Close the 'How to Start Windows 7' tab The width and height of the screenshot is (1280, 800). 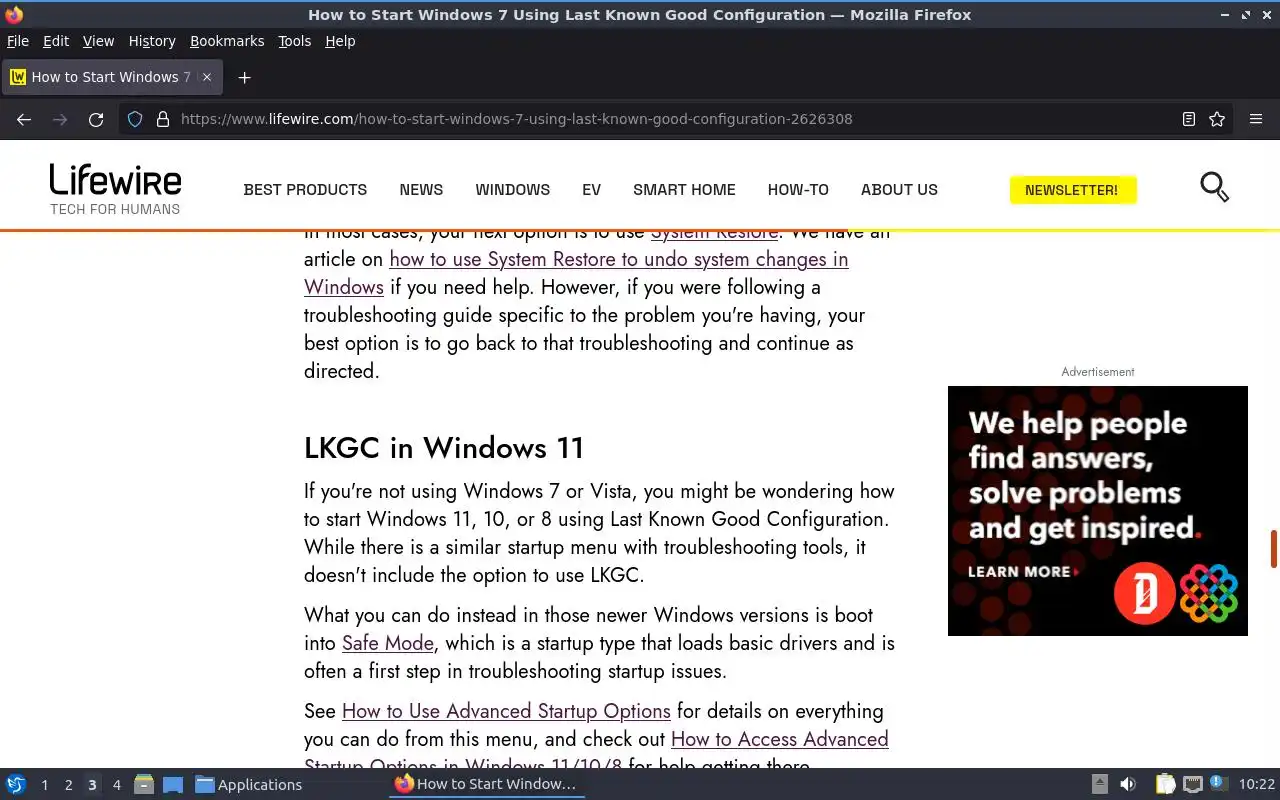pos(207,77)
